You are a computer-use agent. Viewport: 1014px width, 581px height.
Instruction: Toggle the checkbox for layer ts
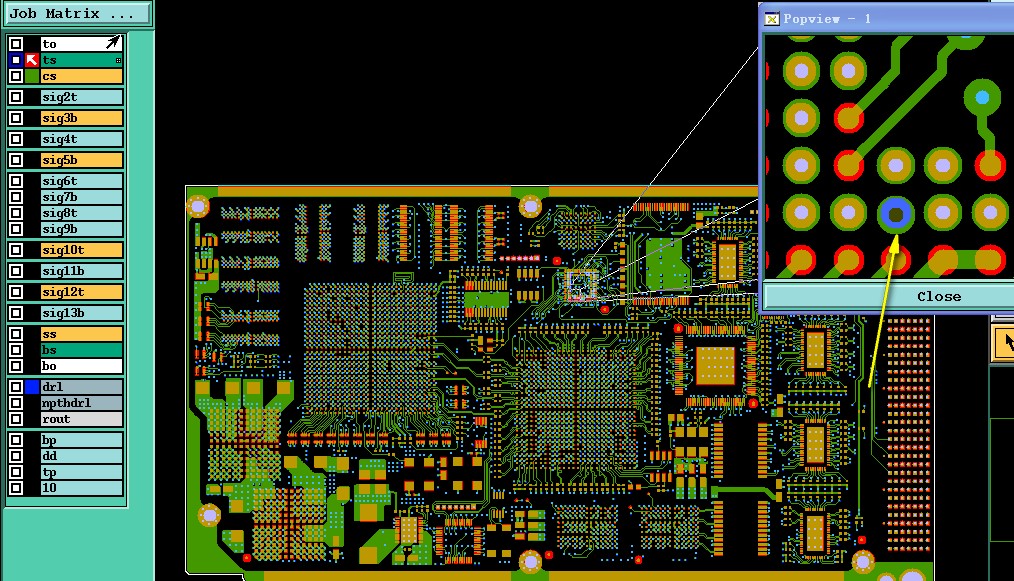(16, 60)
